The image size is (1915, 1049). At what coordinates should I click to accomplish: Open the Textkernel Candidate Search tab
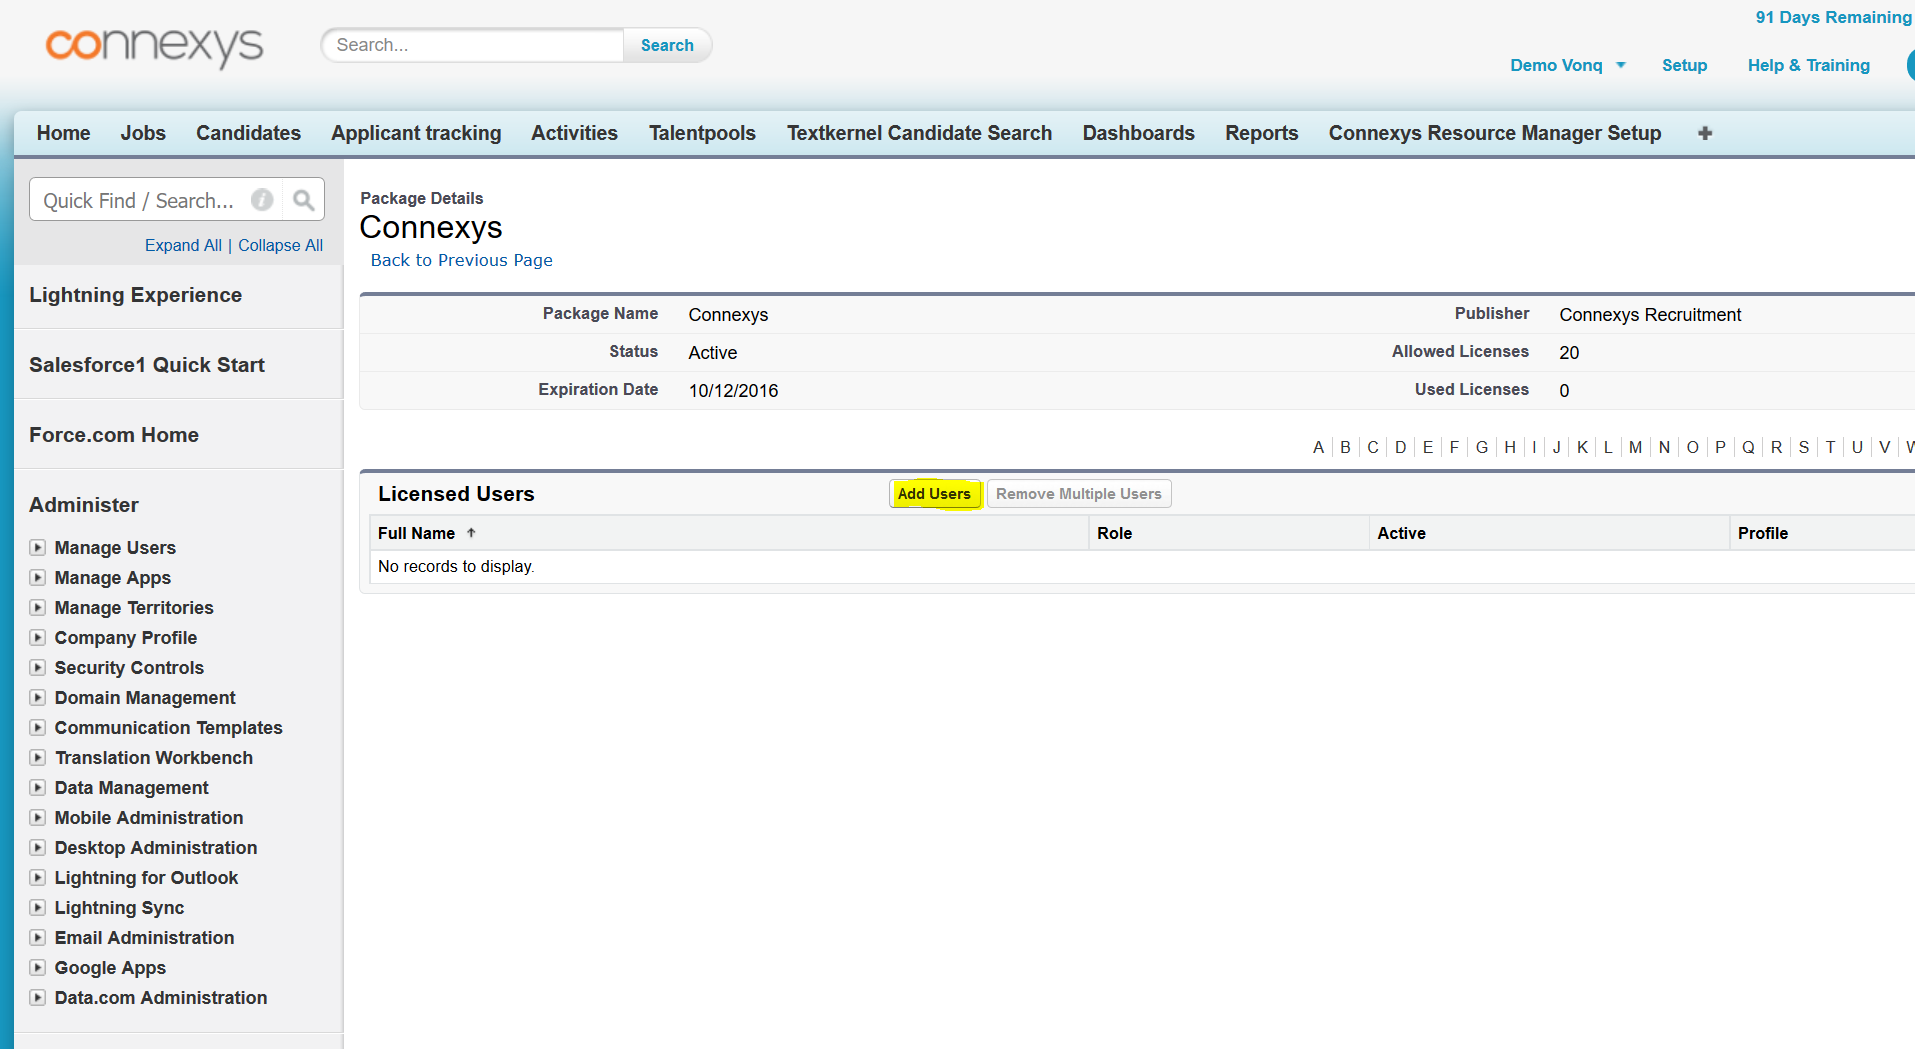[919, 133]
